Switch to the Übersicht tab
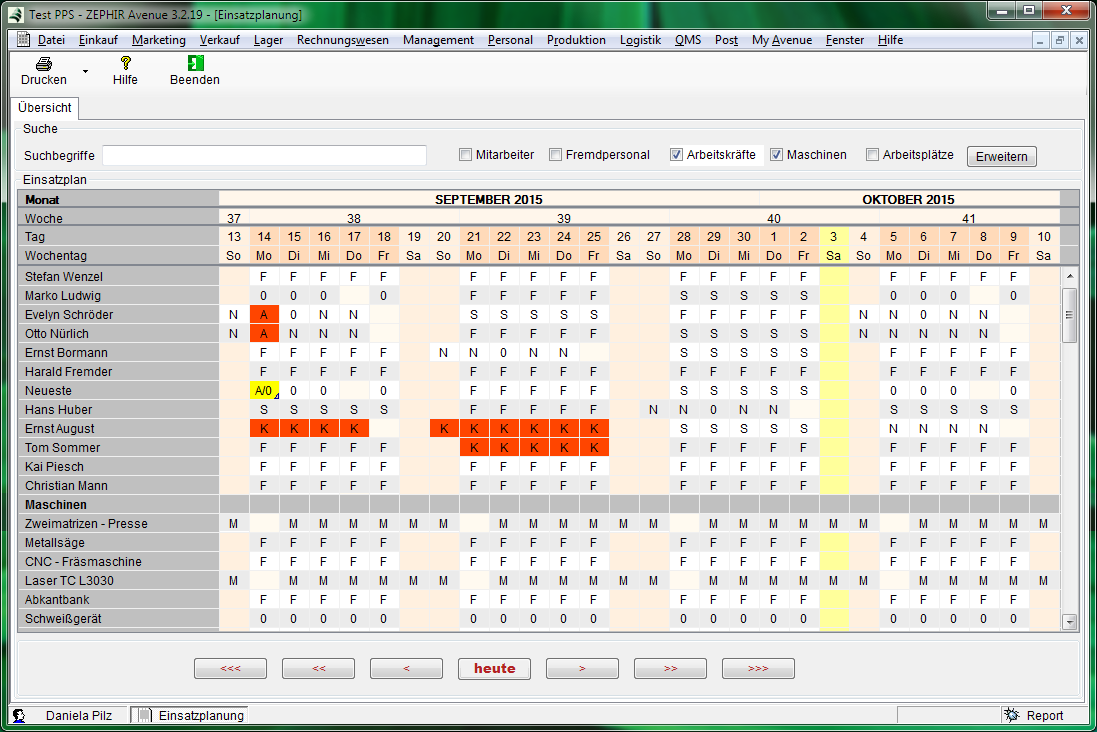The height and width of the screenshot is (732, 1097). pos(45,108)
